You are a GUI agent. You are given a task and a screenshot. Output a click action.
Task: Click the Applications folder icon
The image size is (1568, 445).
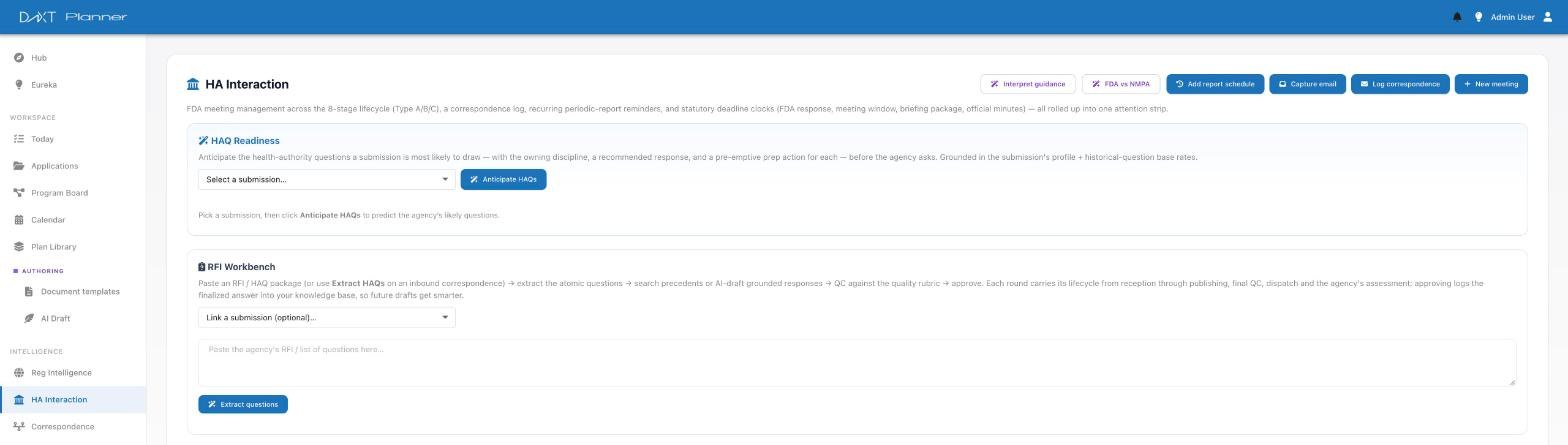tap(19, 166)
